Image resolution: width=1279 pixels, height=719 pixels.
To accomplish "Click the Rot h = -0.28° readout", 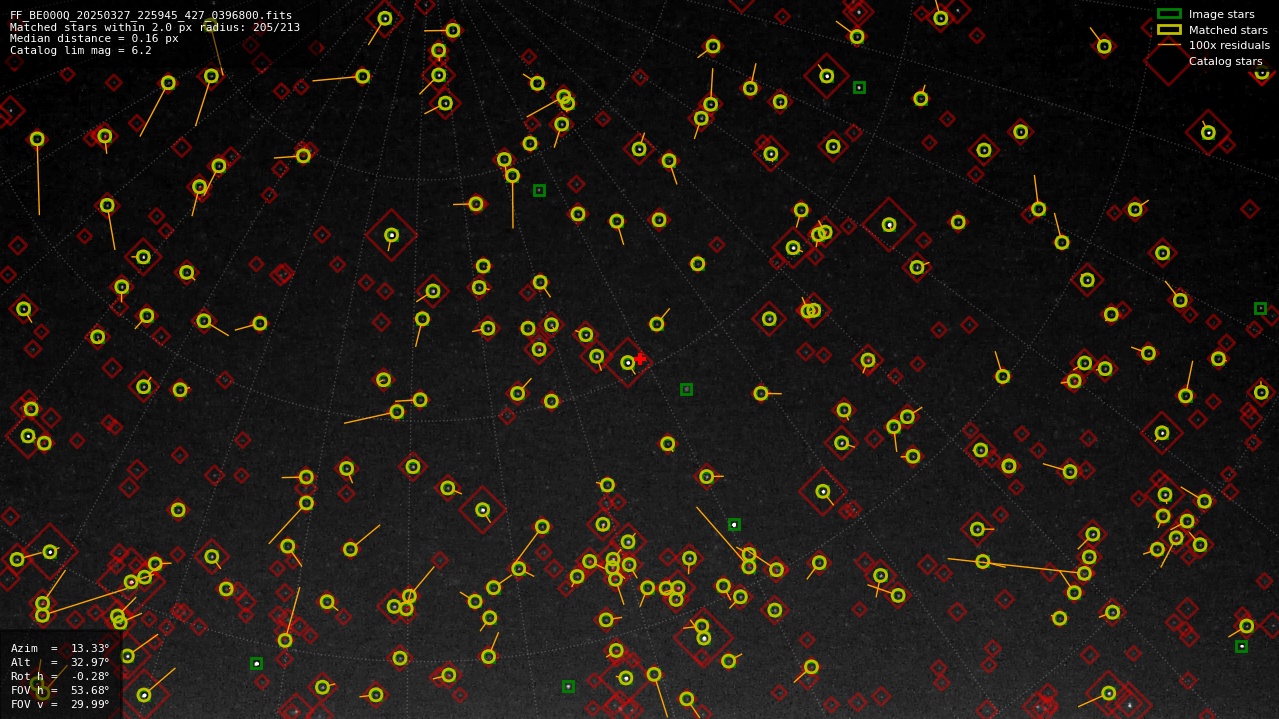I will pos(60,676).
